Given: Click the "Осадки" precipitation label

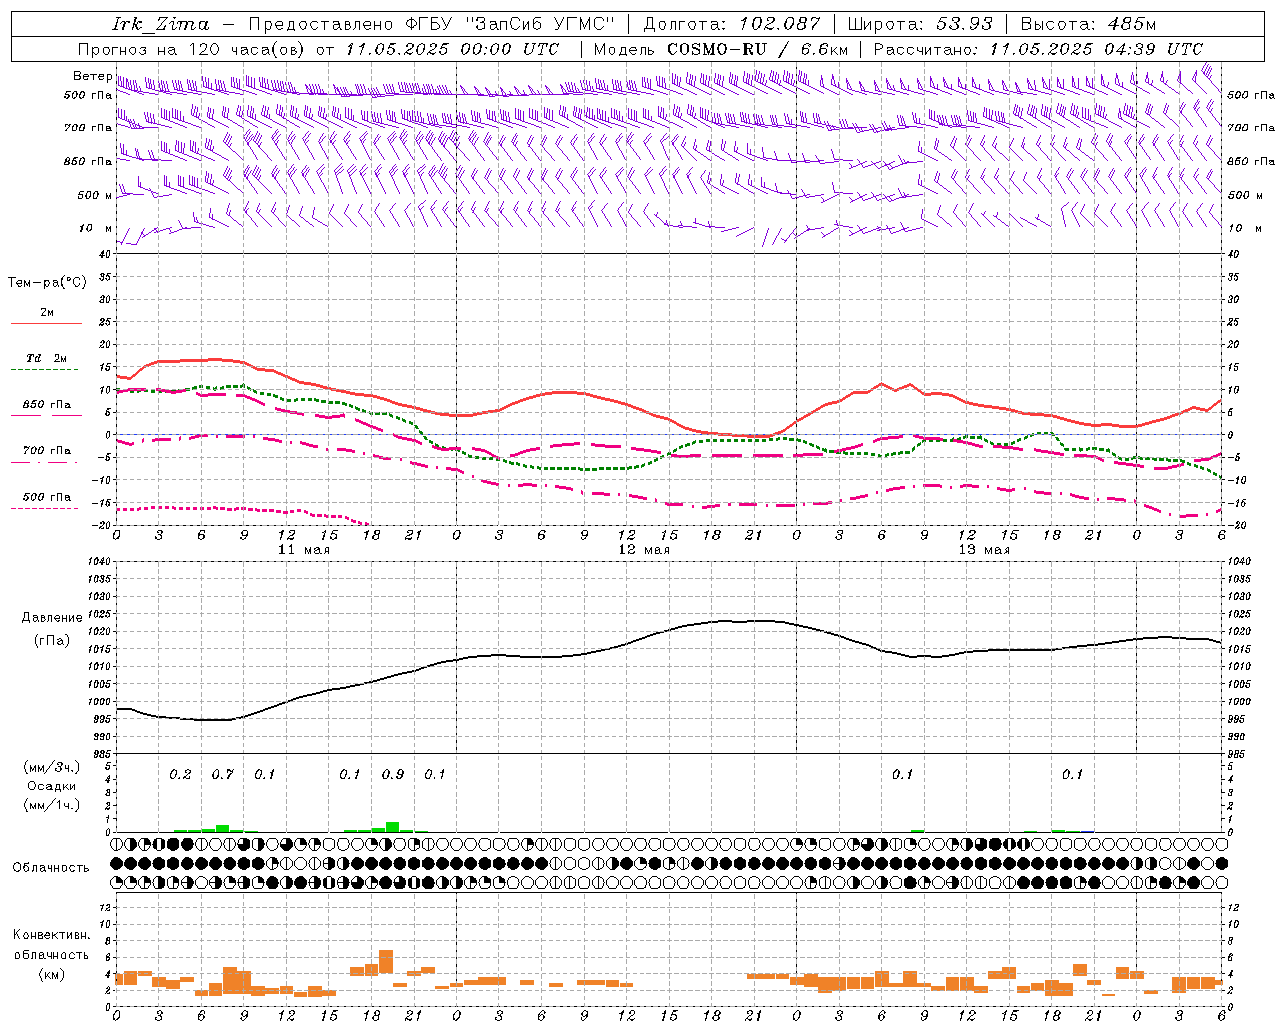Looking at the screenshot, I should 51,786.
